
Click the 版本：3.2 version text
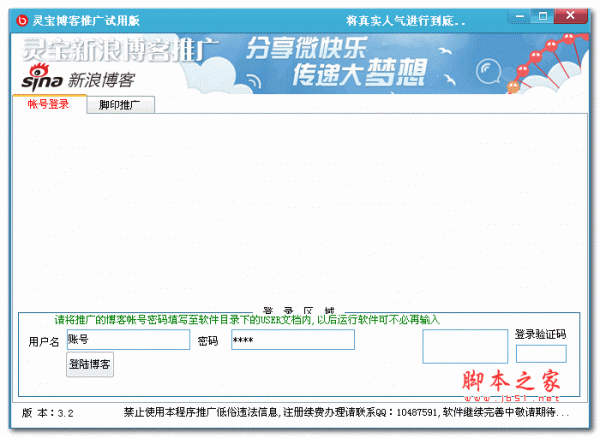[x=47, y=413]
